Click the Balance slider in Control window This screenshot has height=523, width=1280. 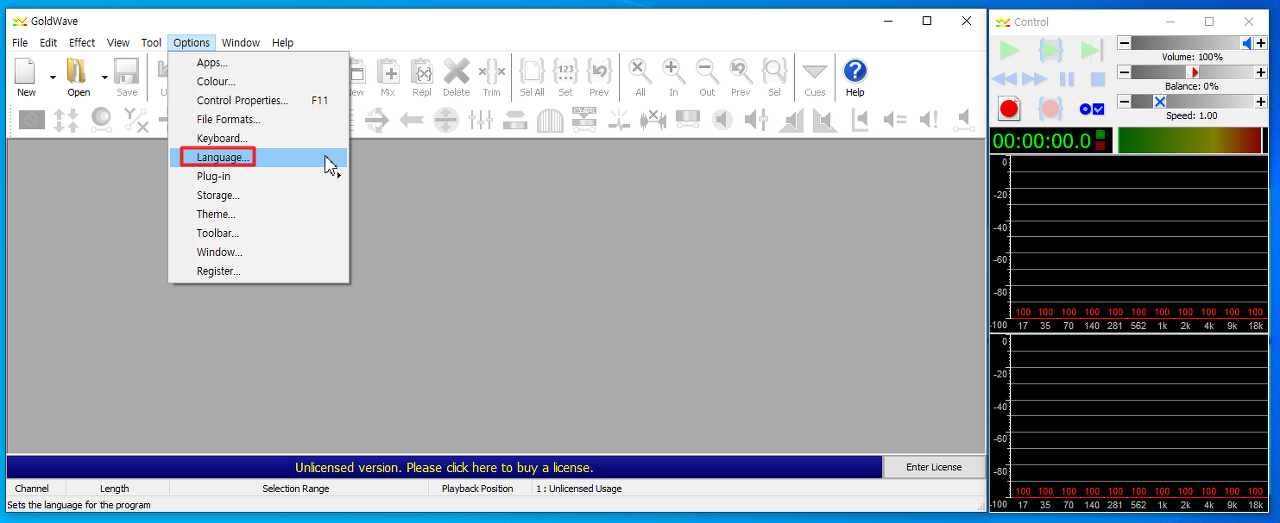1192,72
